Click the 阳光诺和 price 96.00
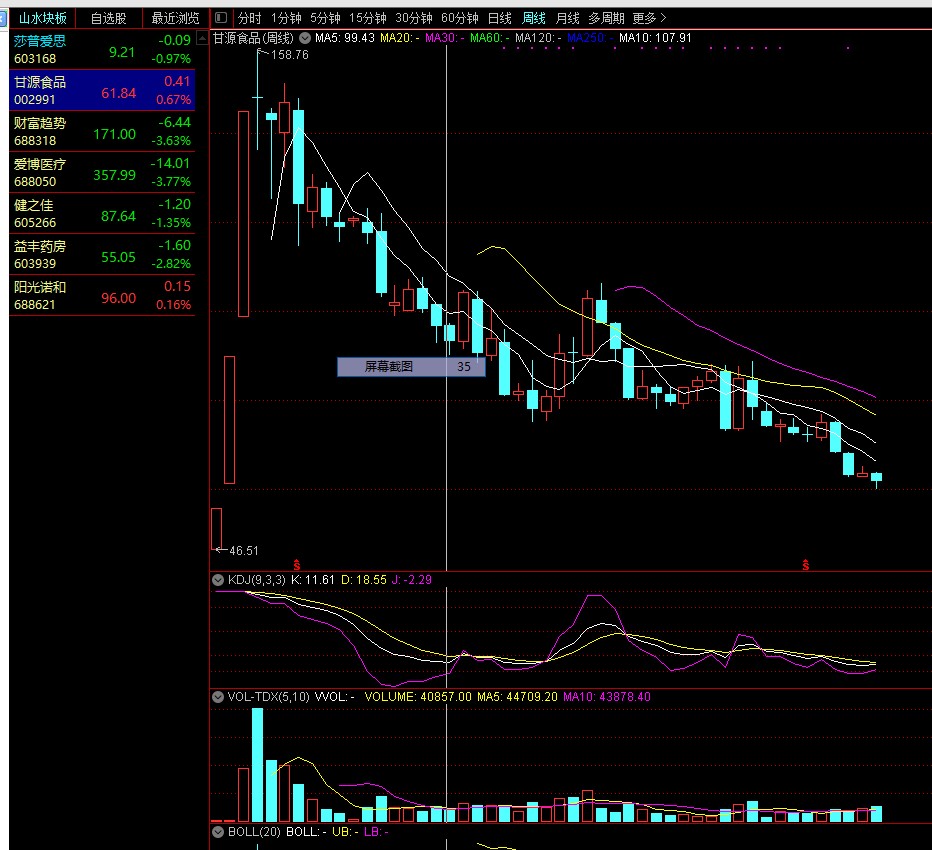Screen dimensions: 932x850 pyautogui.click(x=118, y=298)
